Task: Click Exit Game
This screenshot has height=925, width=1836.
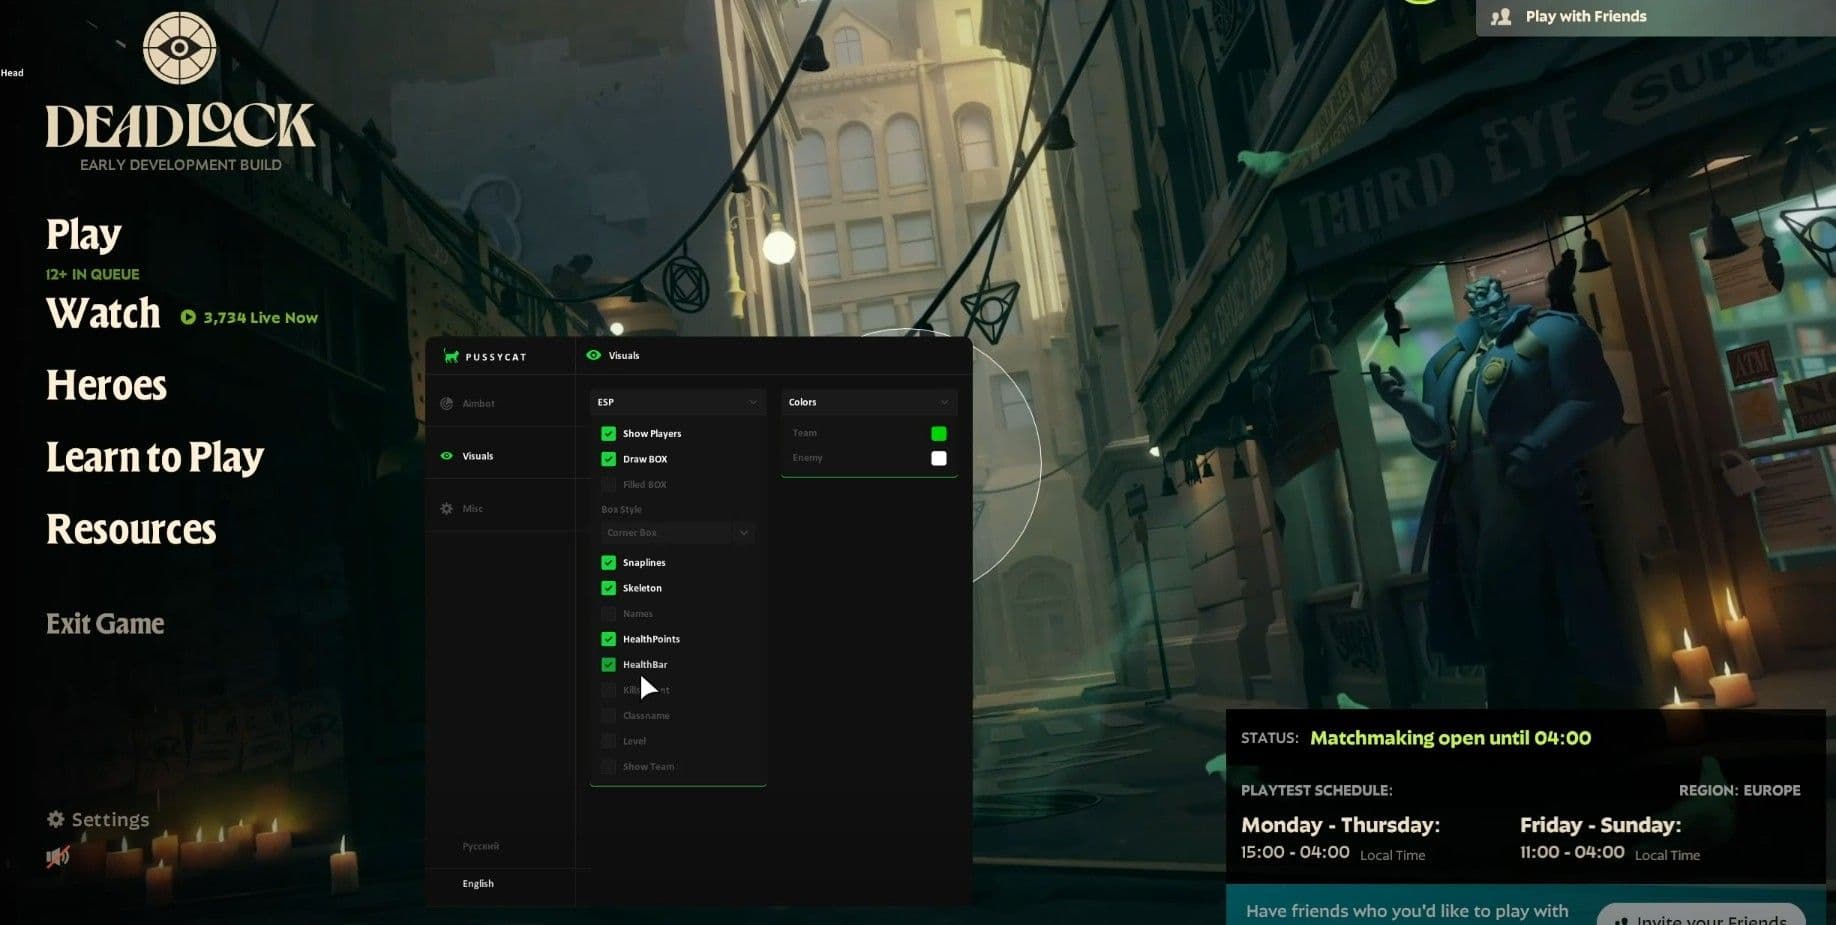Action: [105, 624]
